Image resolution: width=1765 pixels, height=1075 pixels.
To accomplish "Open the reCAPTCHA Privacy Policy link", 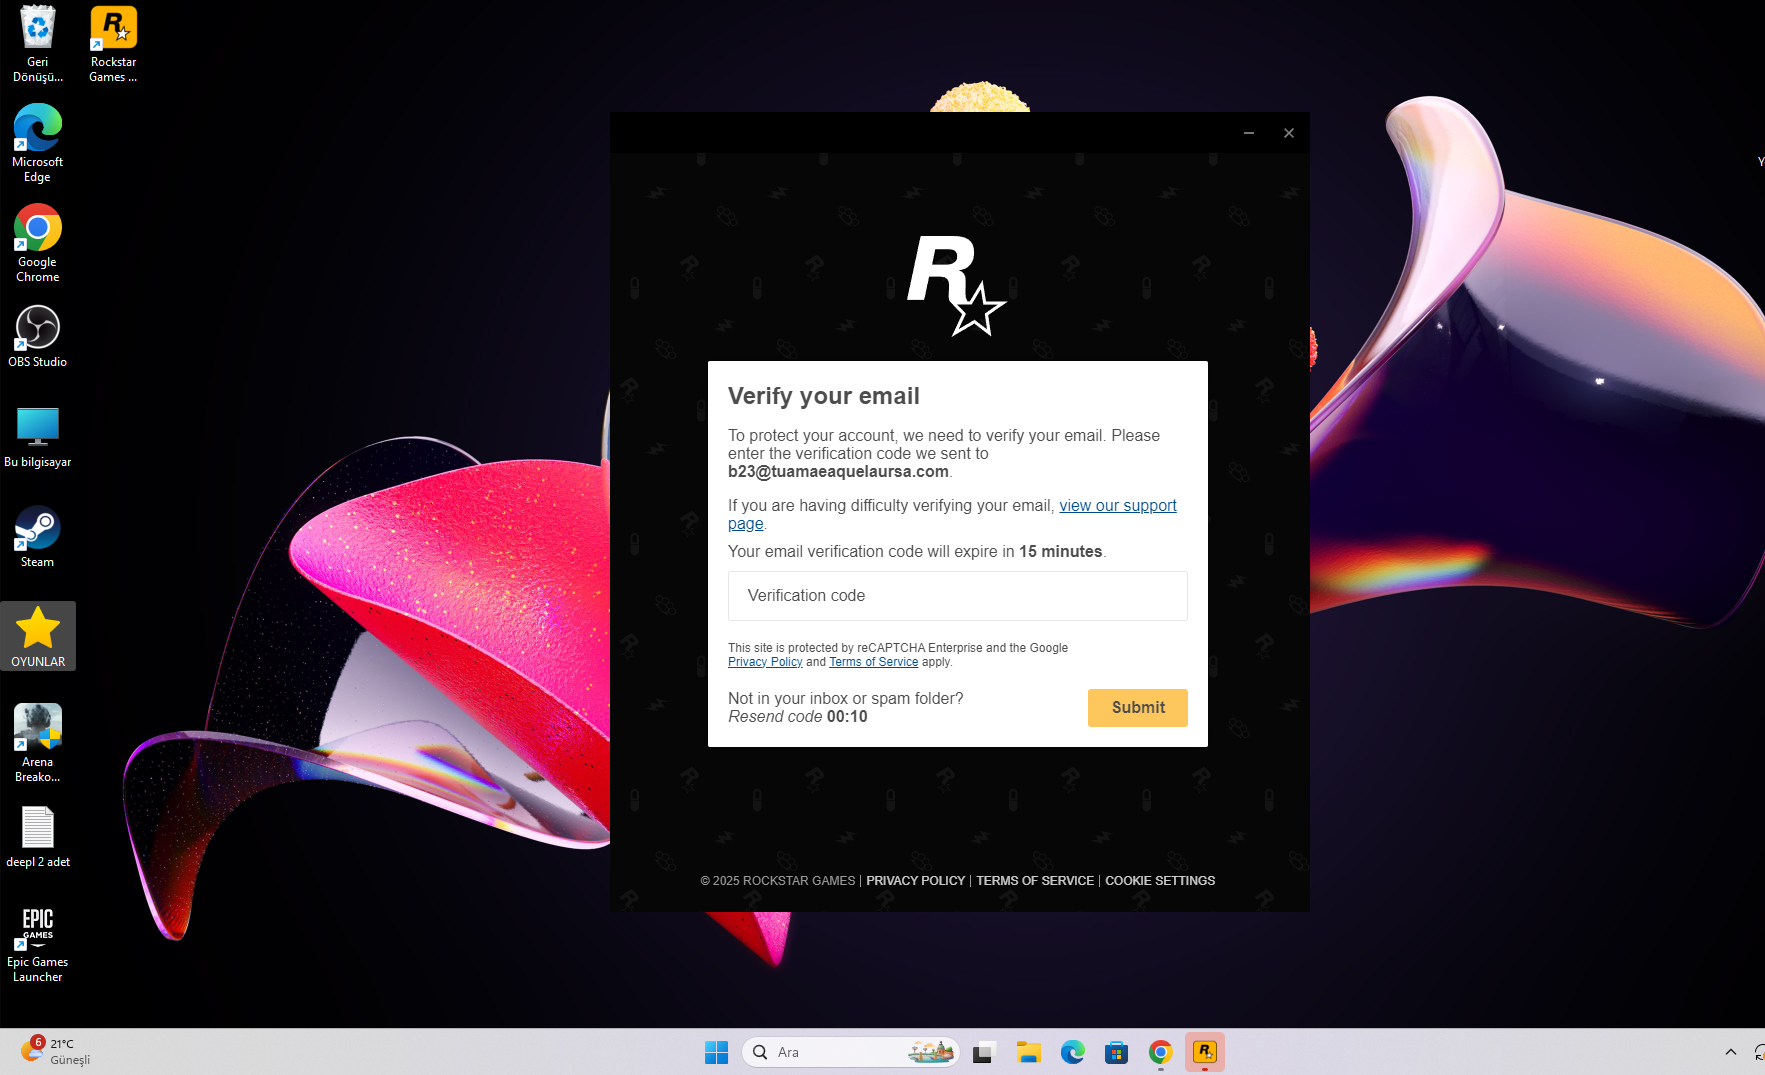I will (765, 662).
